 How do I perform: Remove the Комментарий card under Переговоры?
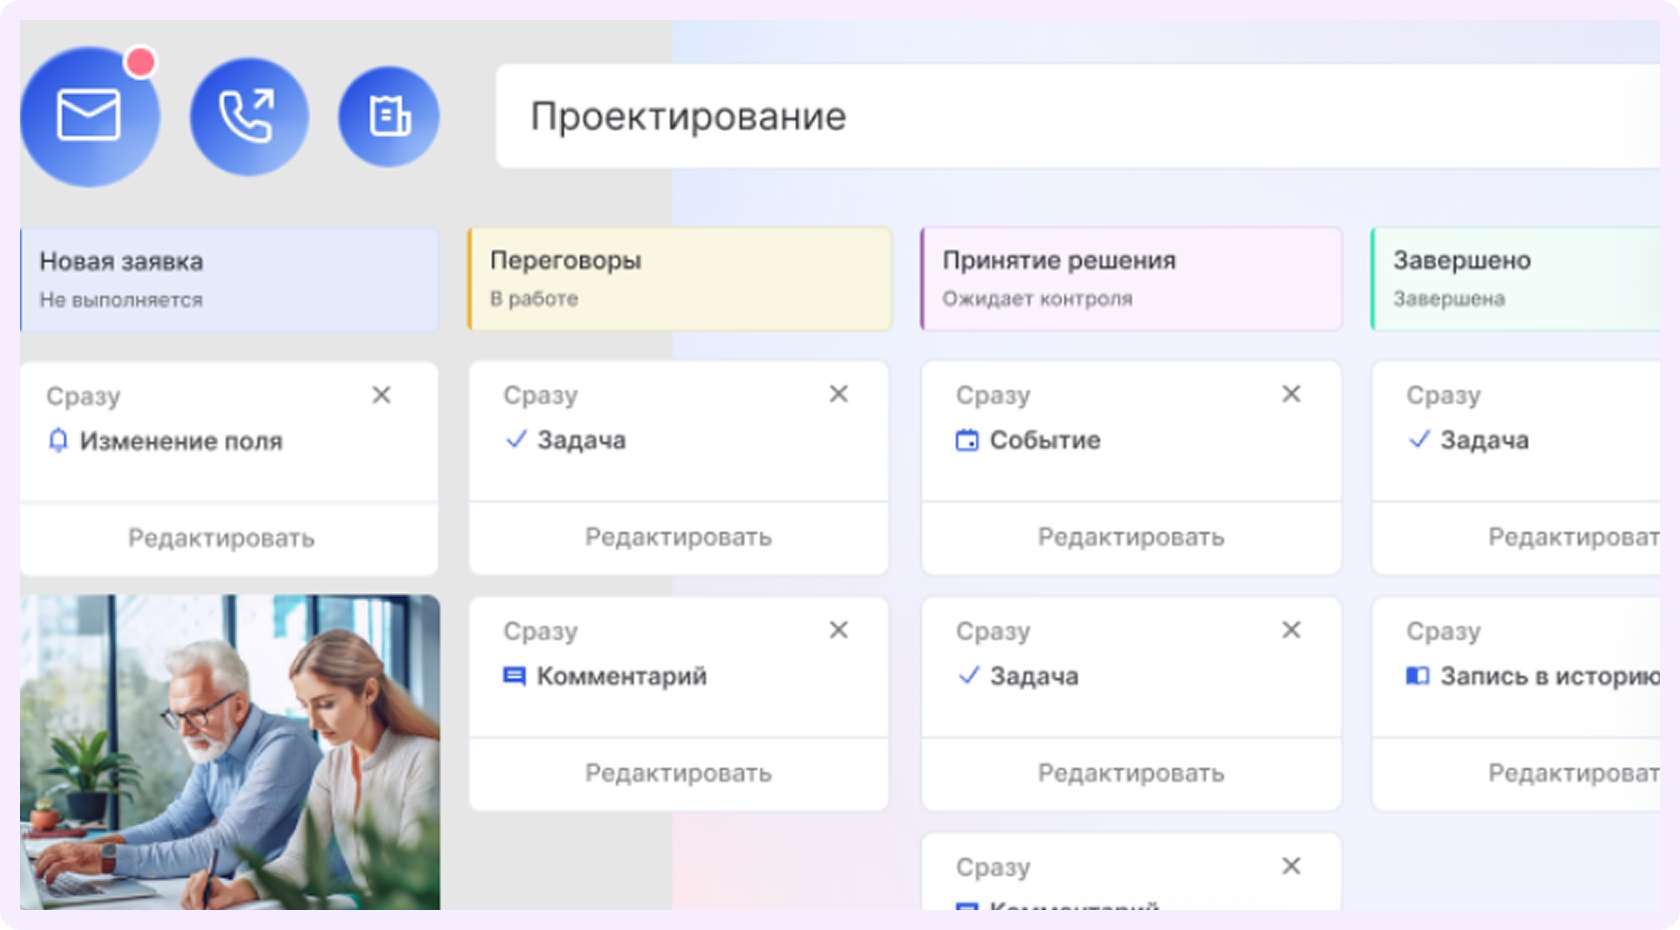tap(838, 630)
